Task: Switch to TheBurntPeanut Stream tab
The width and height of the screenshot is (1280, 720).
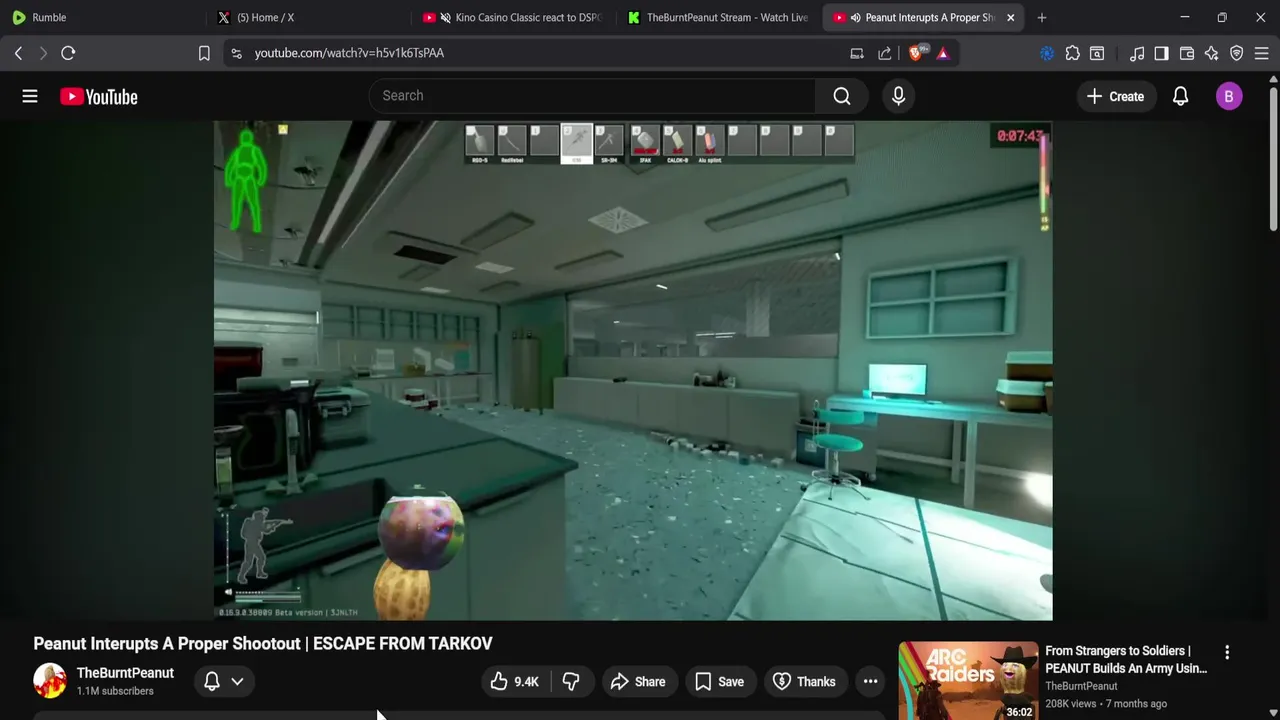Action: (x=717, y=17)
